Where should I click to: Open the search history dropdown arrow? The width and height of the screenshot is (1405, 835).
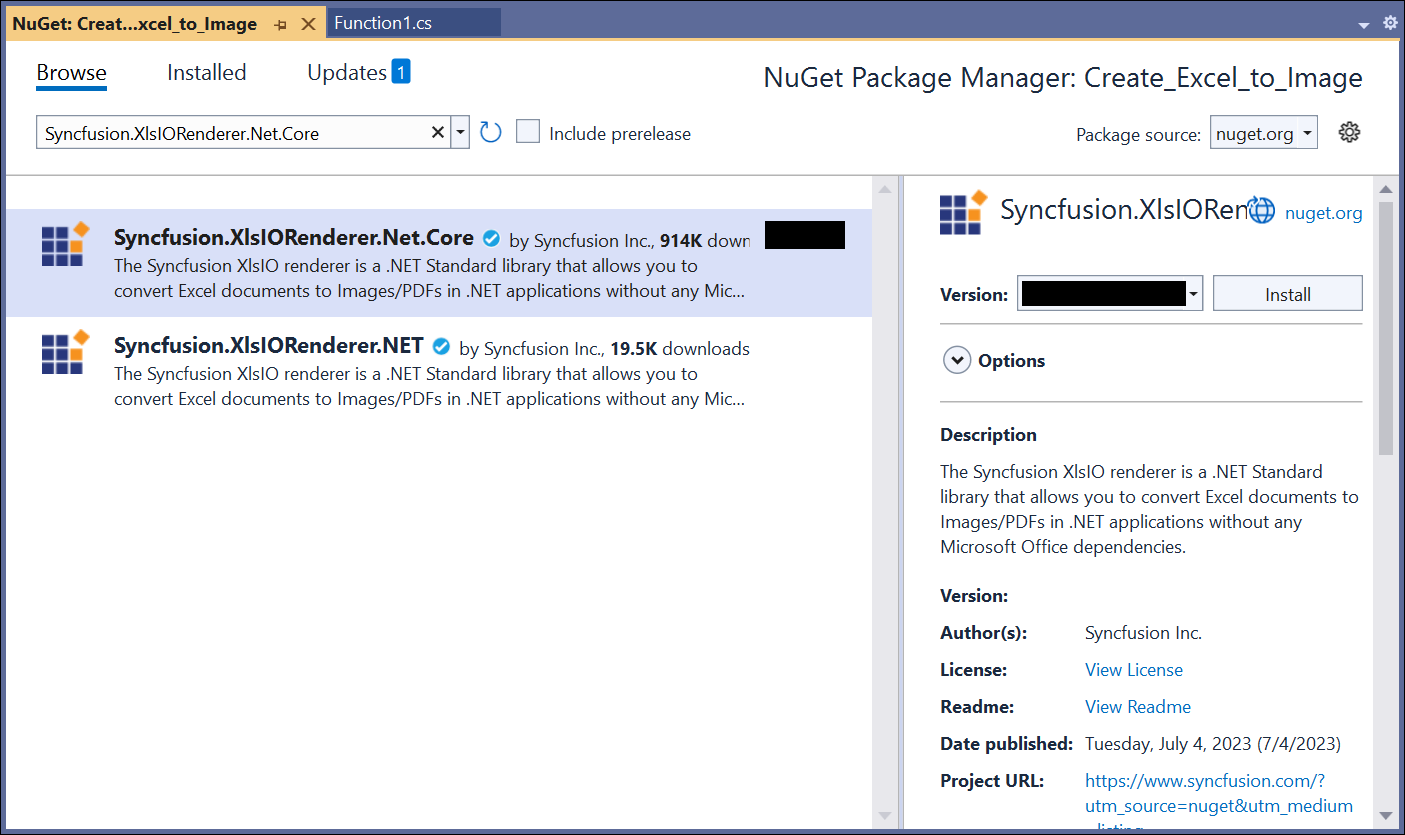click(460, 133)
